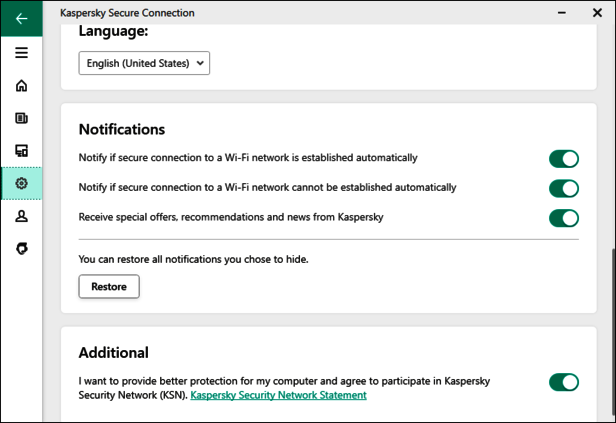Viewport: 616px width, 423px height.
Task: Click the green back arrow button
Action: (x=21, y=18)
